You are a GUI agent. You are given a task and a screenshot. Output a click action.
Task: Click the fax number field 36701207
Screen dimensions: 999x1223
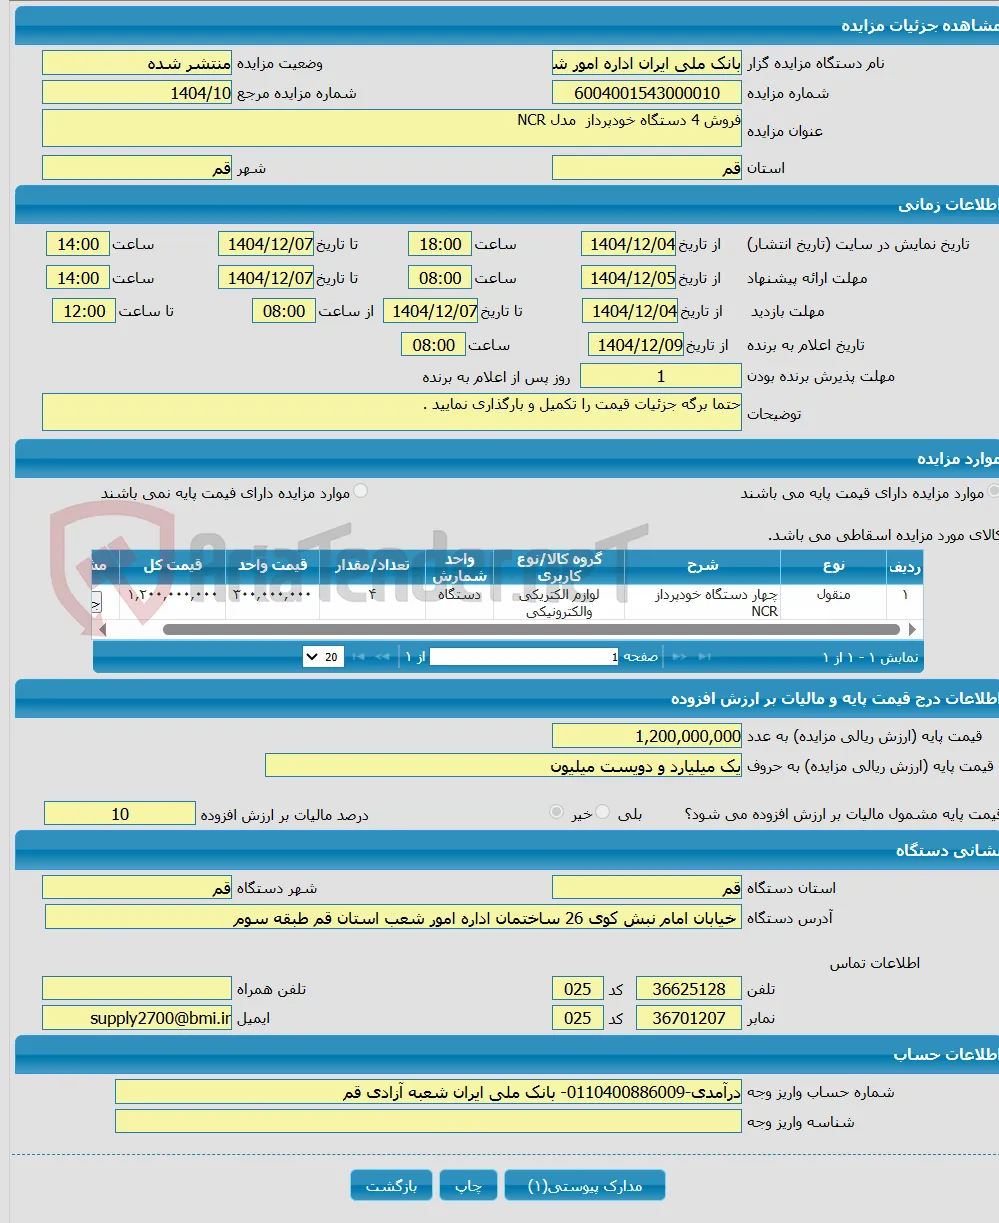[689, 1018]
